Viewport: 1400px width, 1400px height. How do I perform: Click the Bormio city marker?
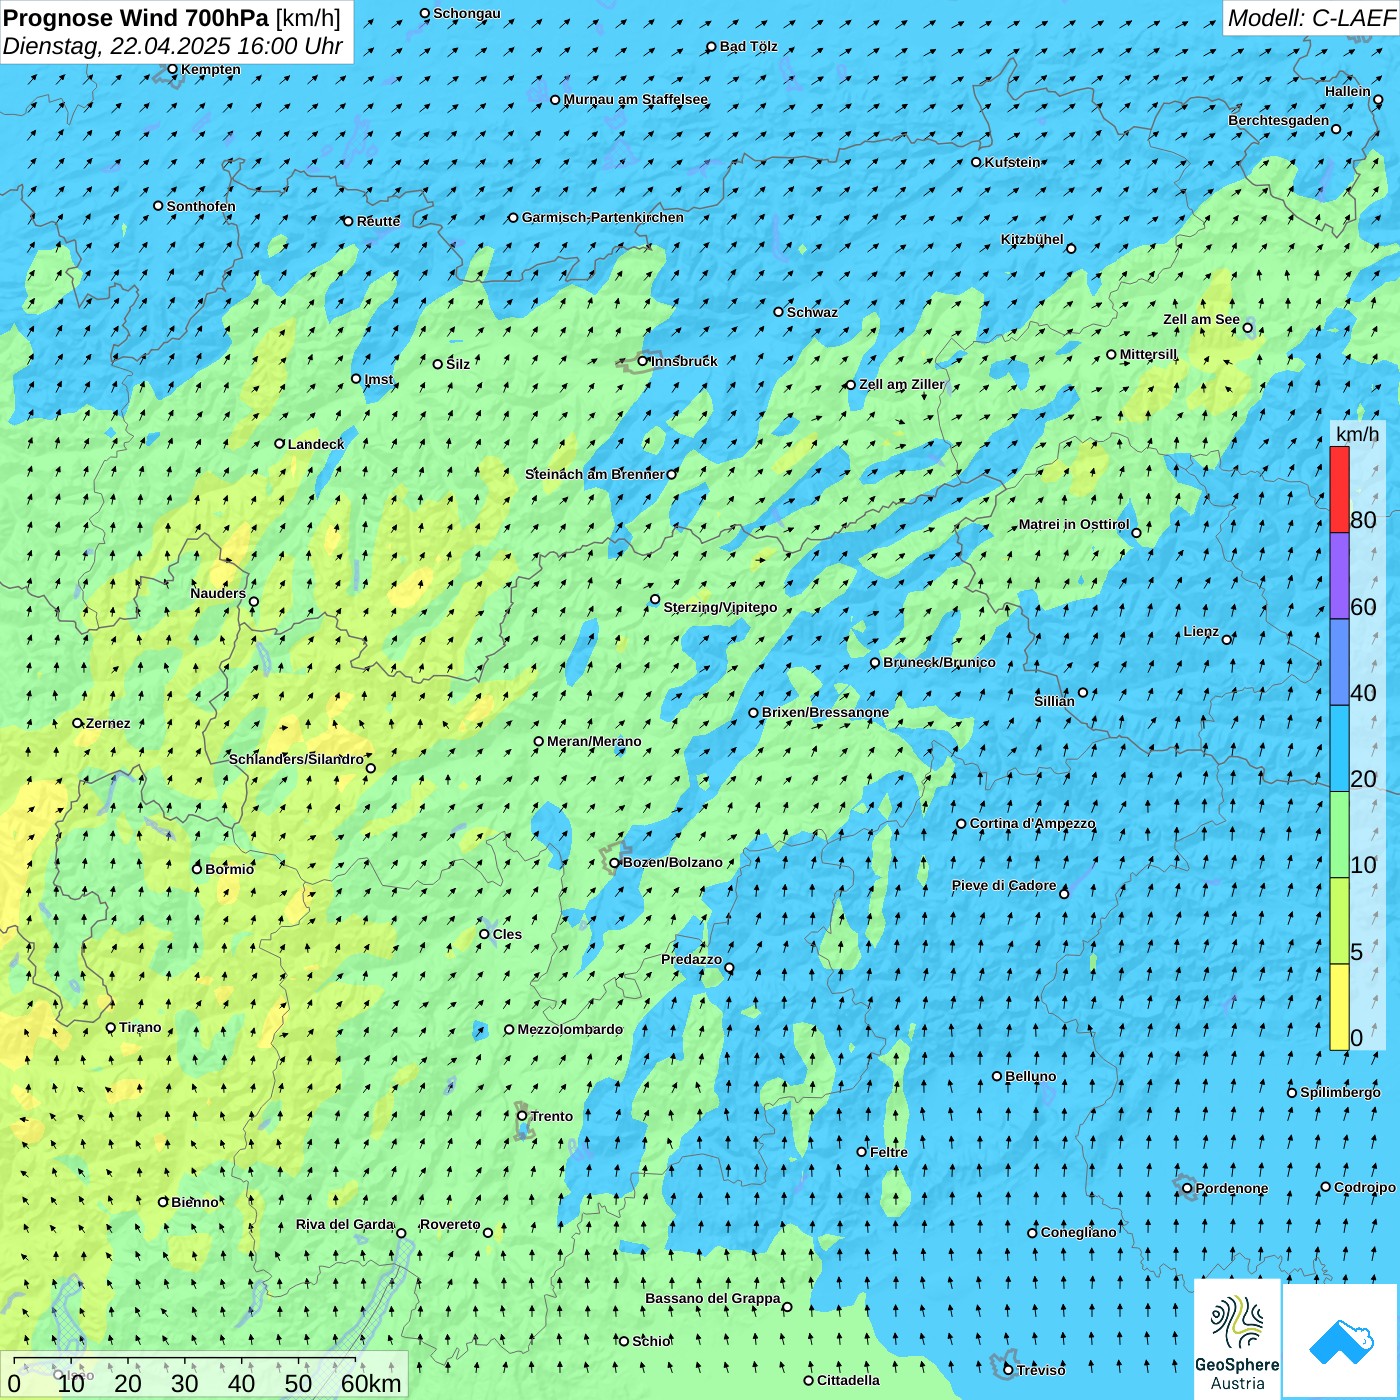197,869
